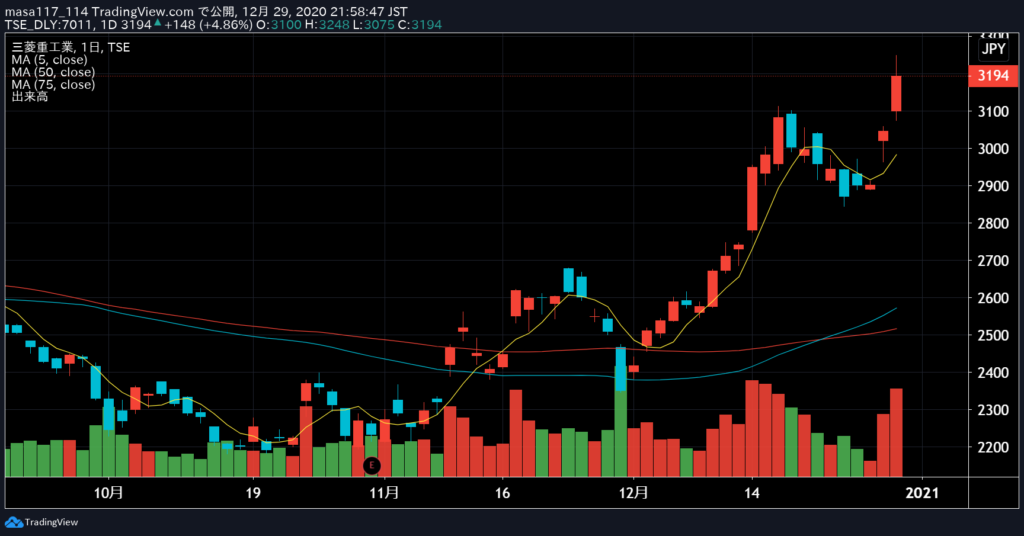This screenshot has height=536, width=1024.
Task: Select the MA (5, close) indicator label
Action: (49, 60)
